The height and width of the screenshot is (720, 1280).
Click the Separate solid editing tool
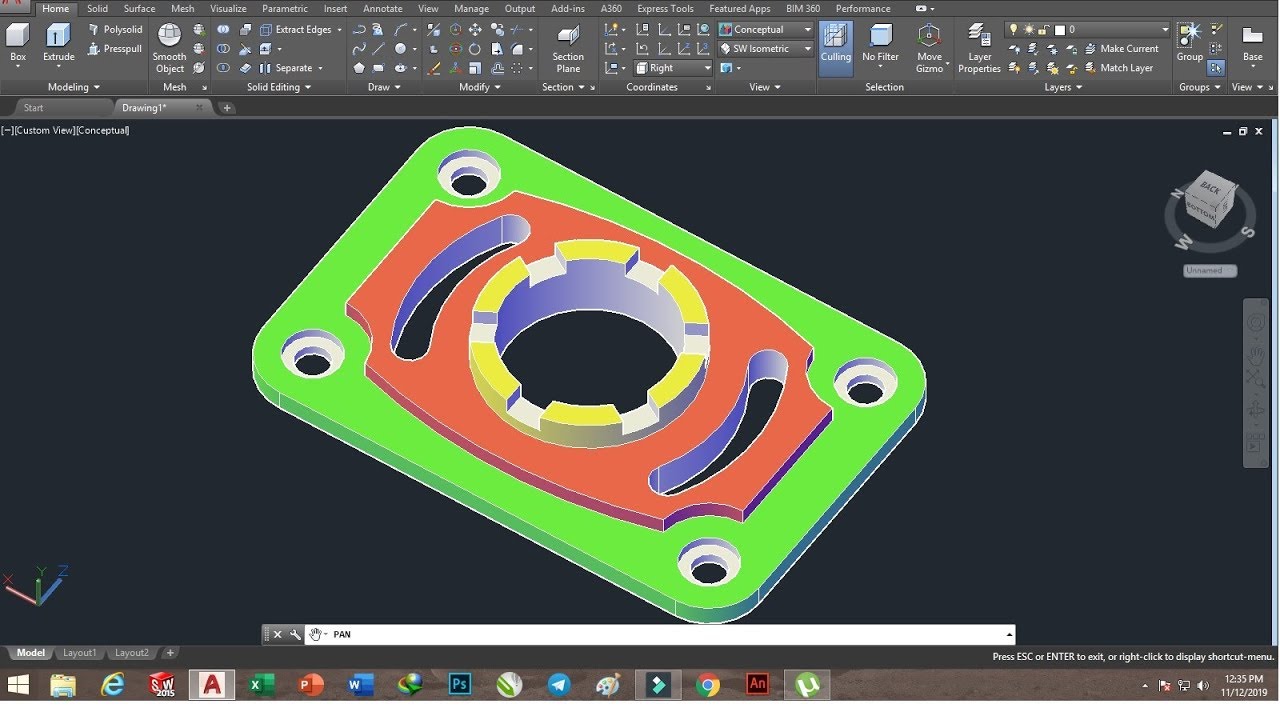pos(287,68)
